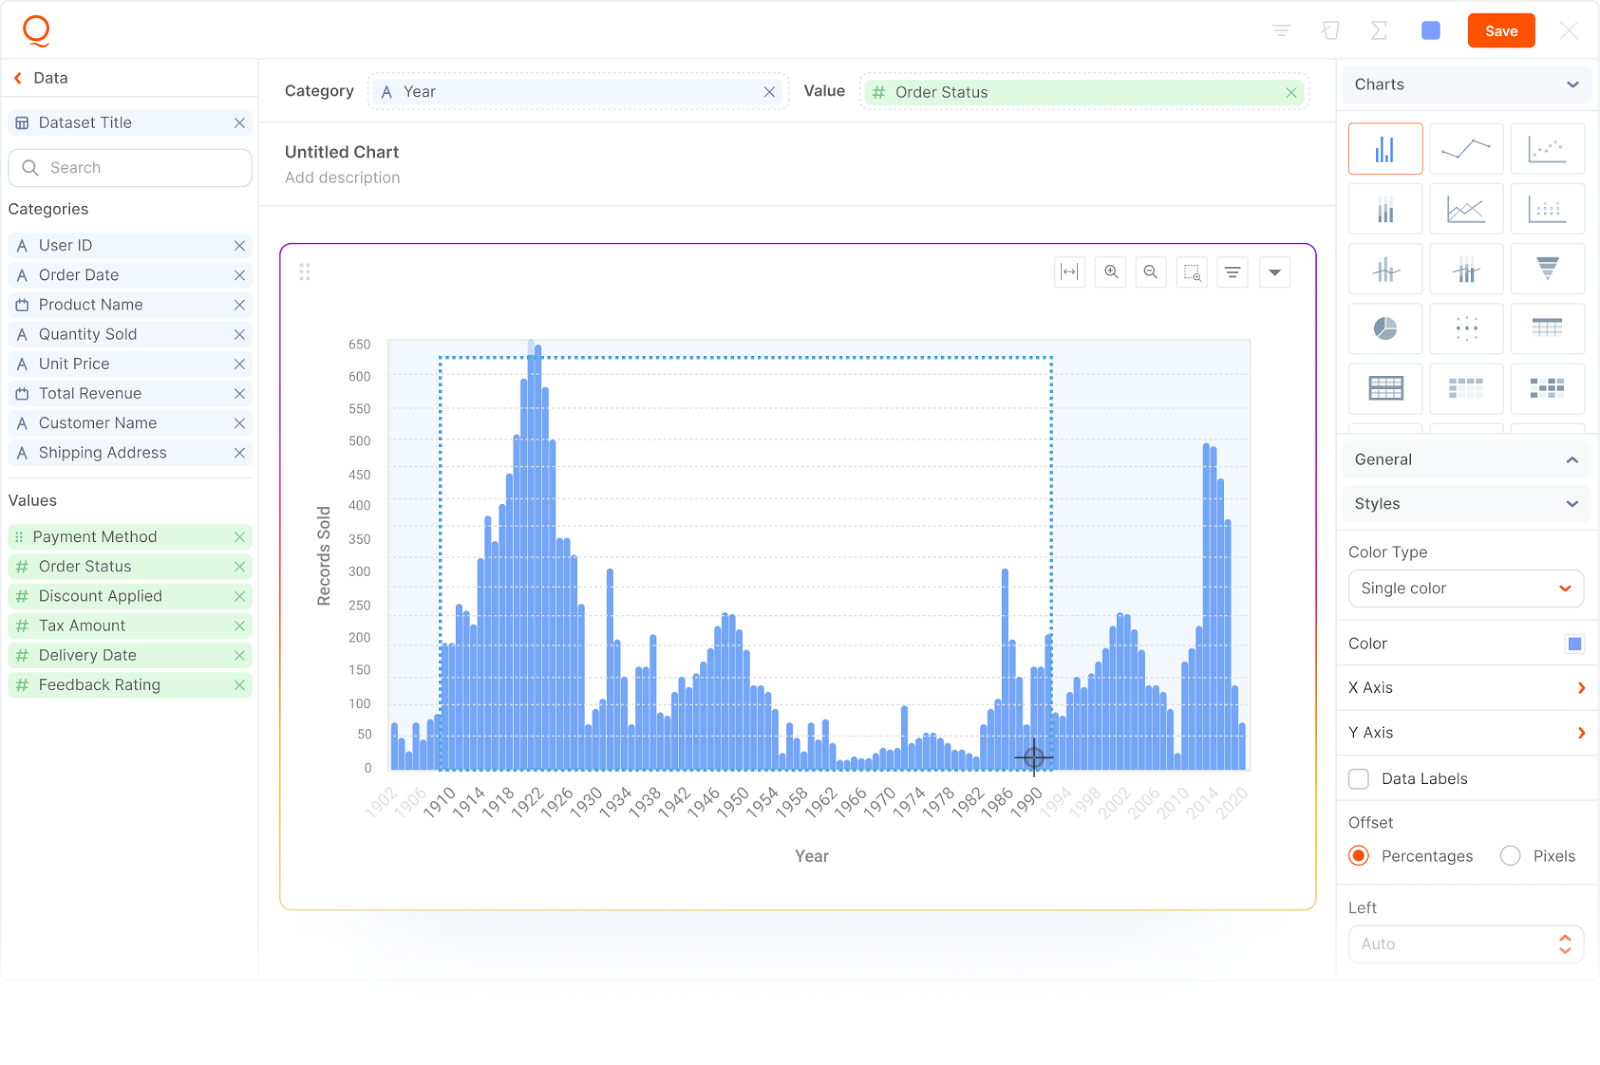This screenshot has height=1065, width=1600.
Task: Open the Color Type dropdown
Action: coord(1465,588)
